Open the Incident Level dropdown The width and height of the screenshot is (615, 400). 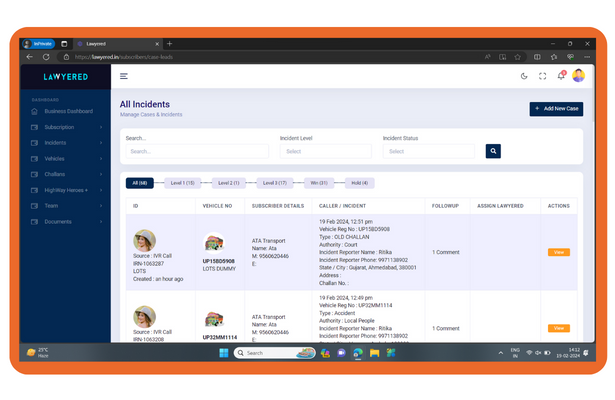point(325,151)
